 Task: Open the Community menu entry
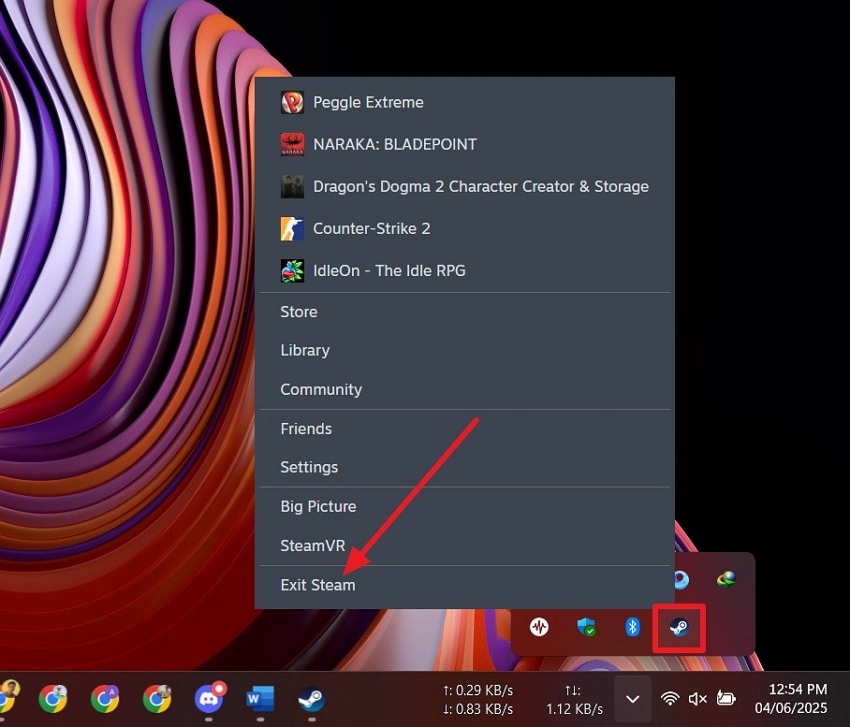coord(465,389)
